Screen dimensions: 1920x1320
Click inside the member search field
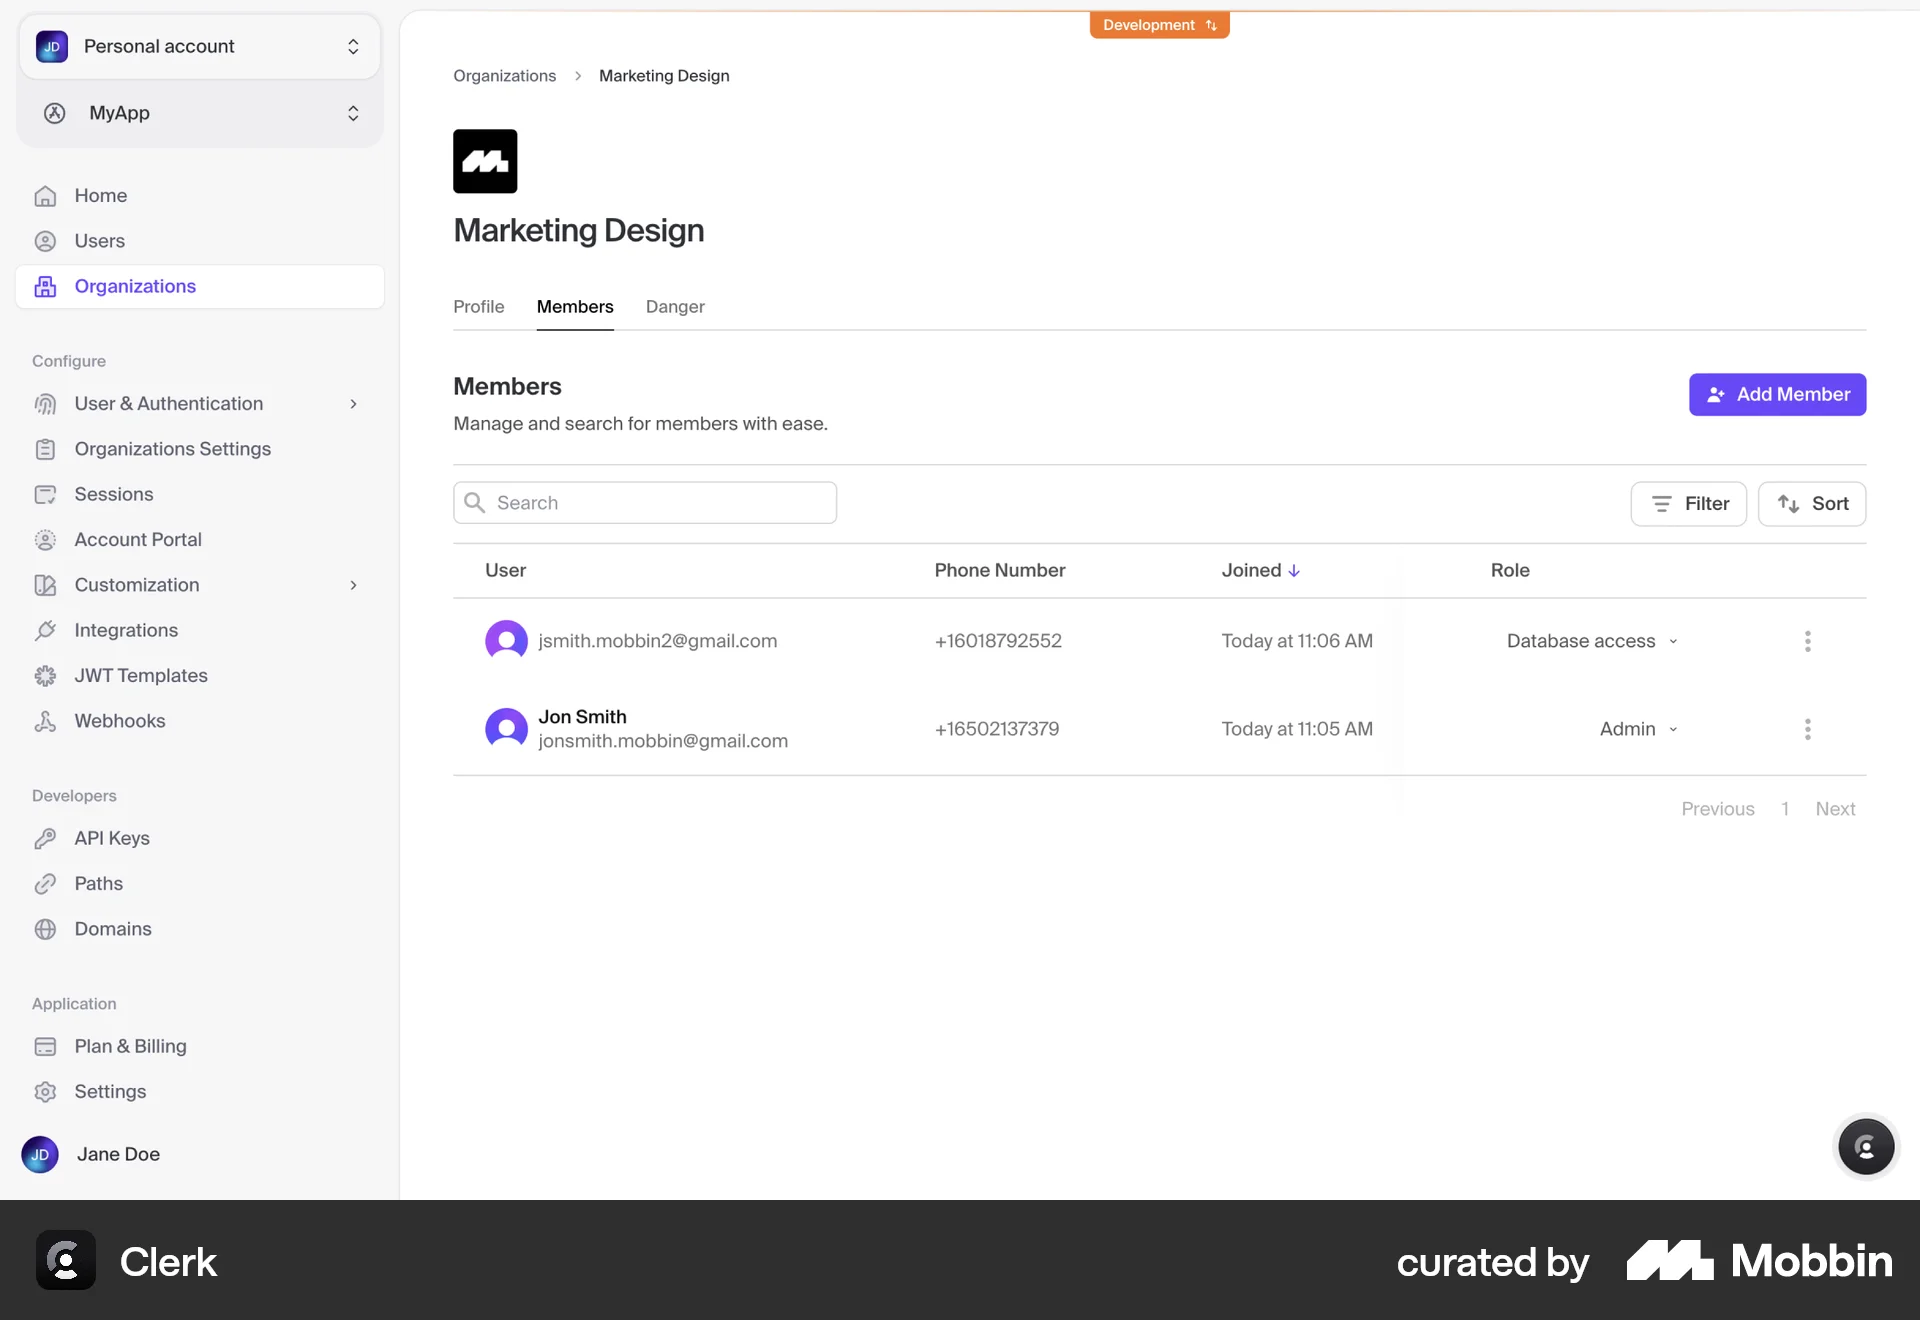click(644, 502)
